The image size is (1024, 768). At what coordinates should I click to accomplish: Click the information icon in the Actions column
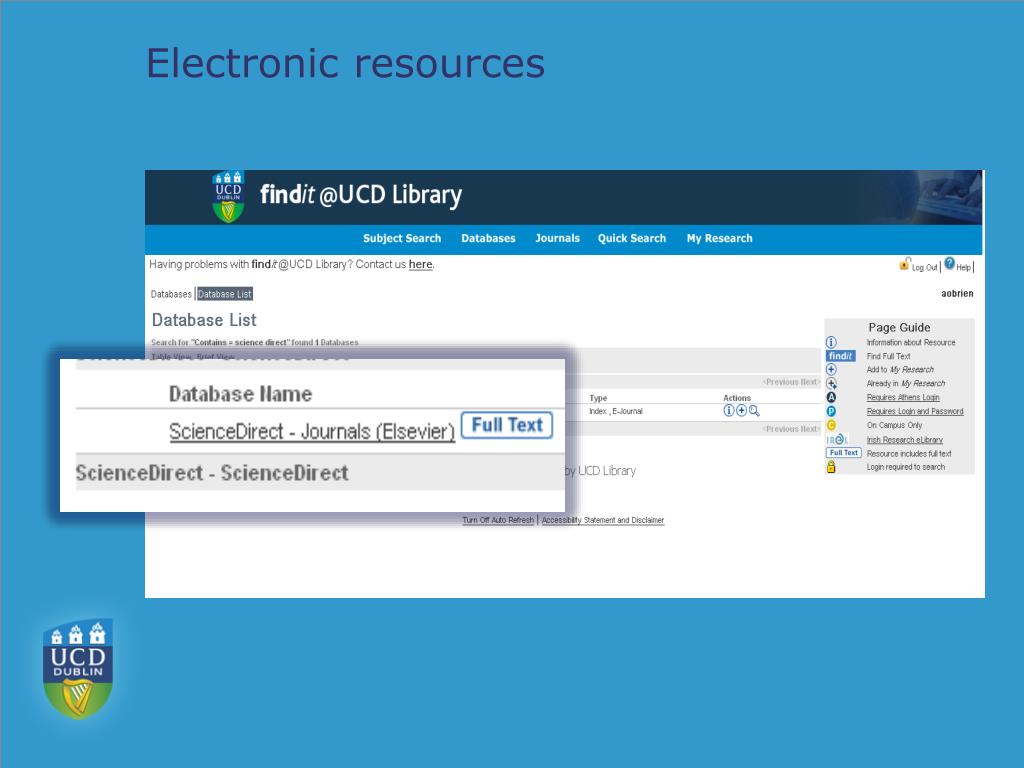coord(729,411)
